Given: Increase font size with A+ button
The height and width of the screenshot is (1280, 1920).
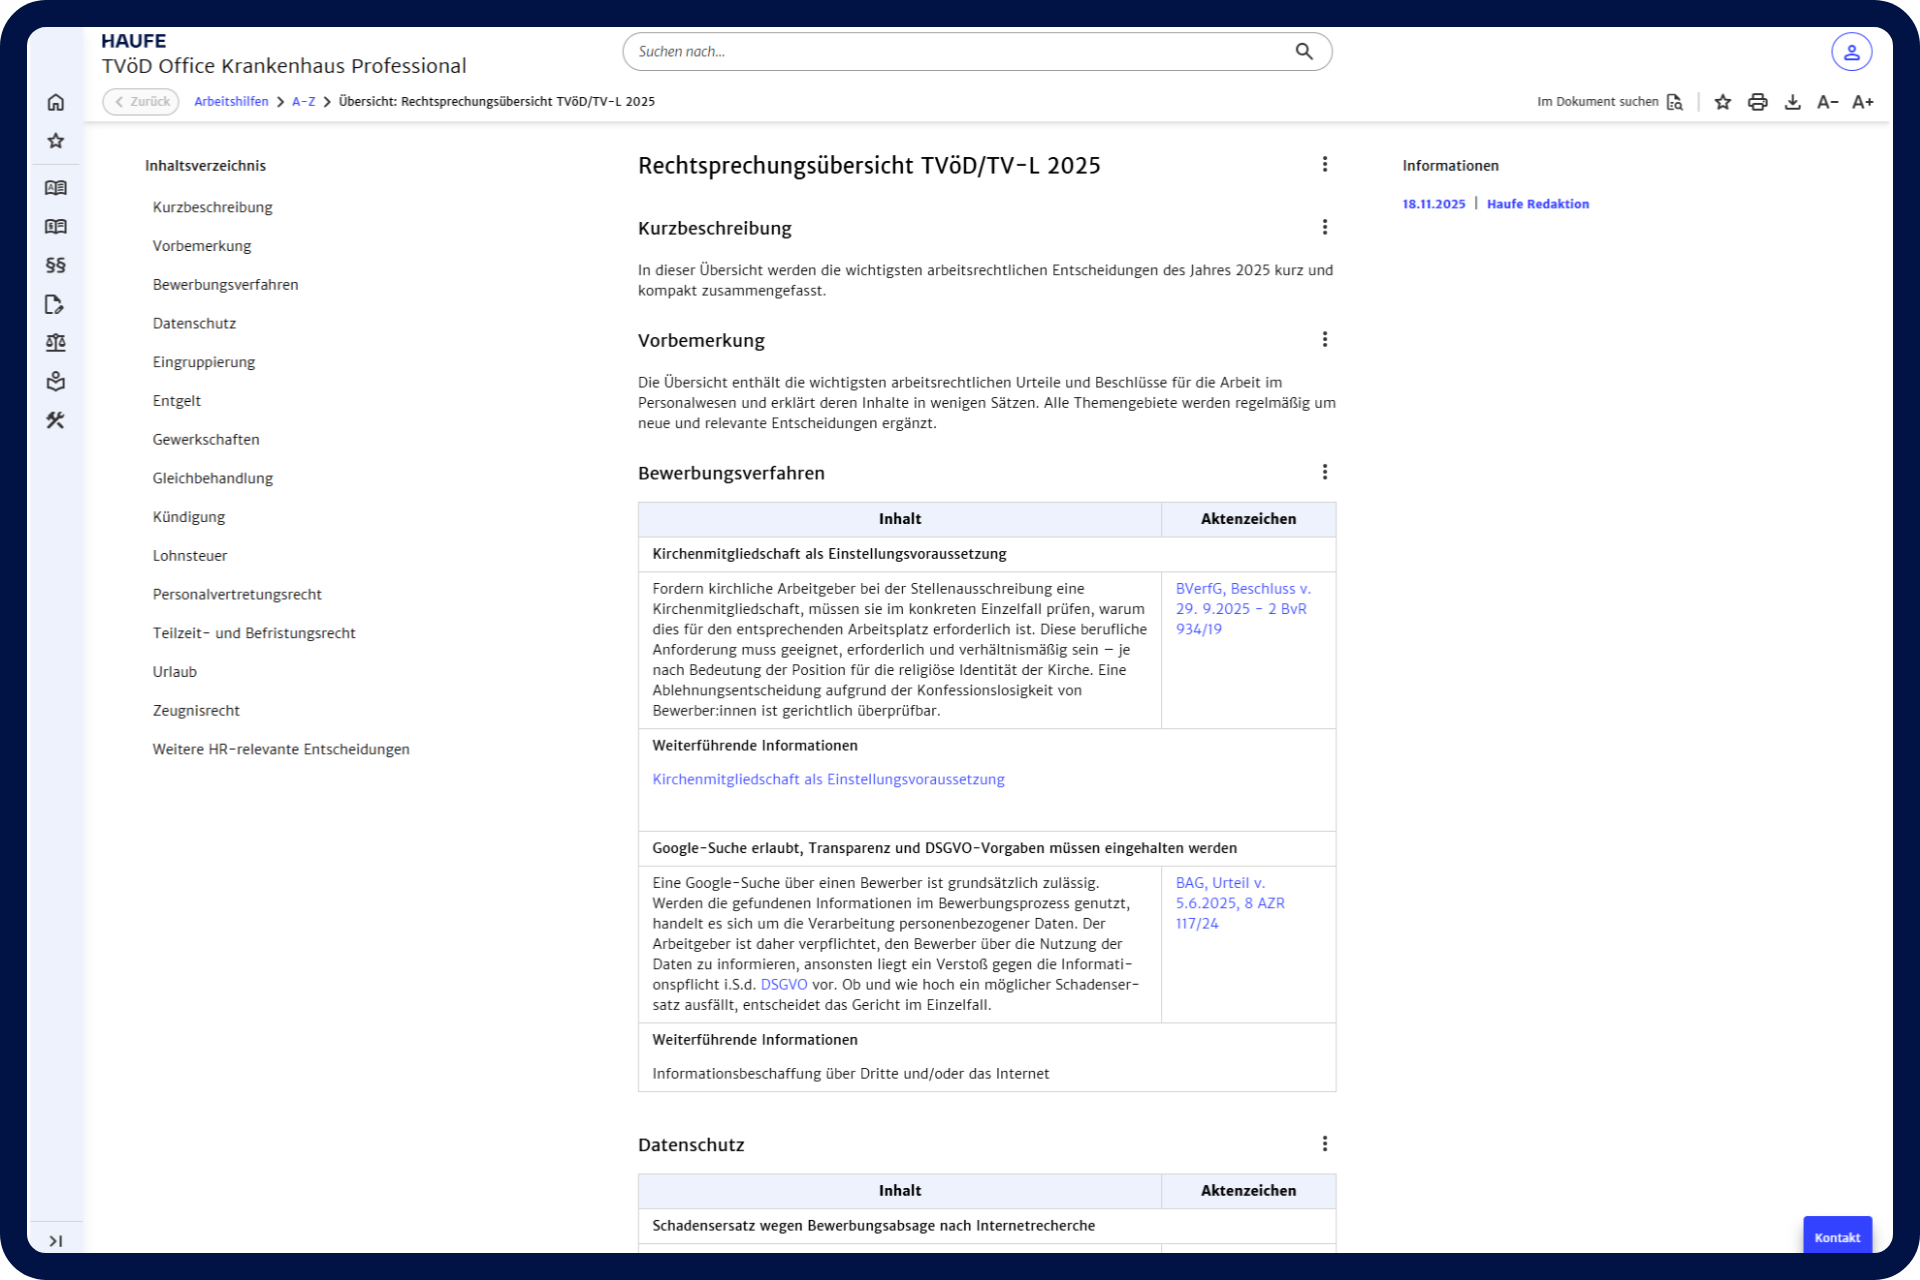Looking at the screenshot, I should (x=1862, y=102).
